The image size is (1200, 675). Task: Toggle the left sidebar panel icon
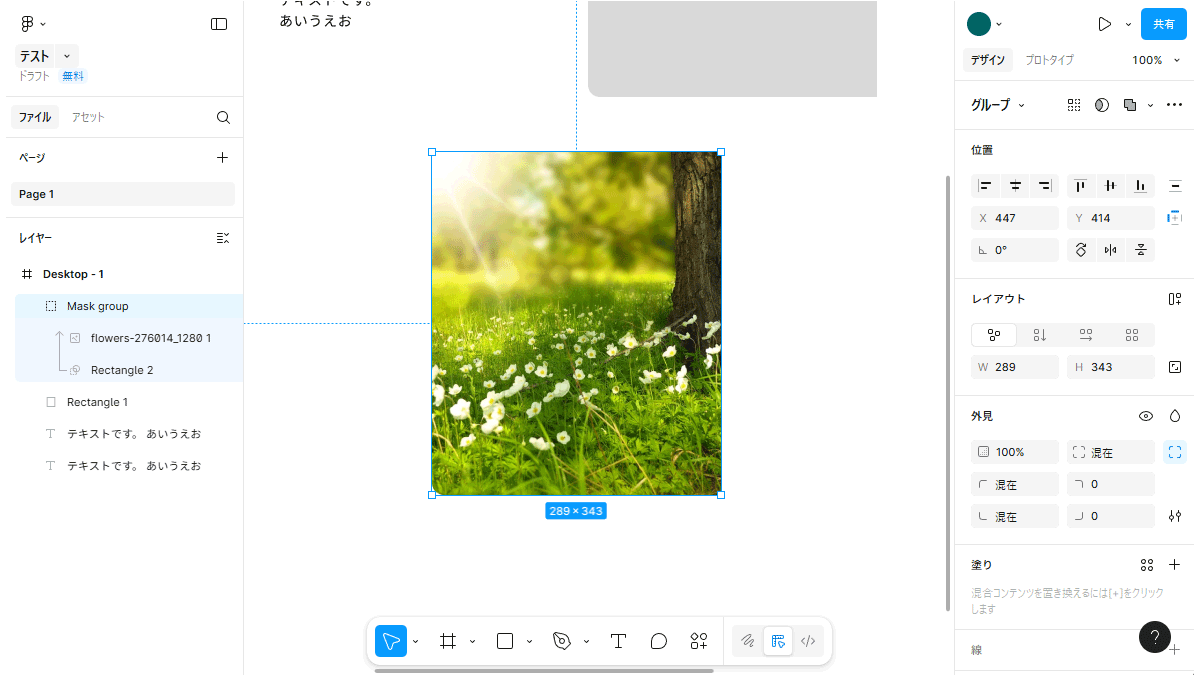tap(219, 24)
